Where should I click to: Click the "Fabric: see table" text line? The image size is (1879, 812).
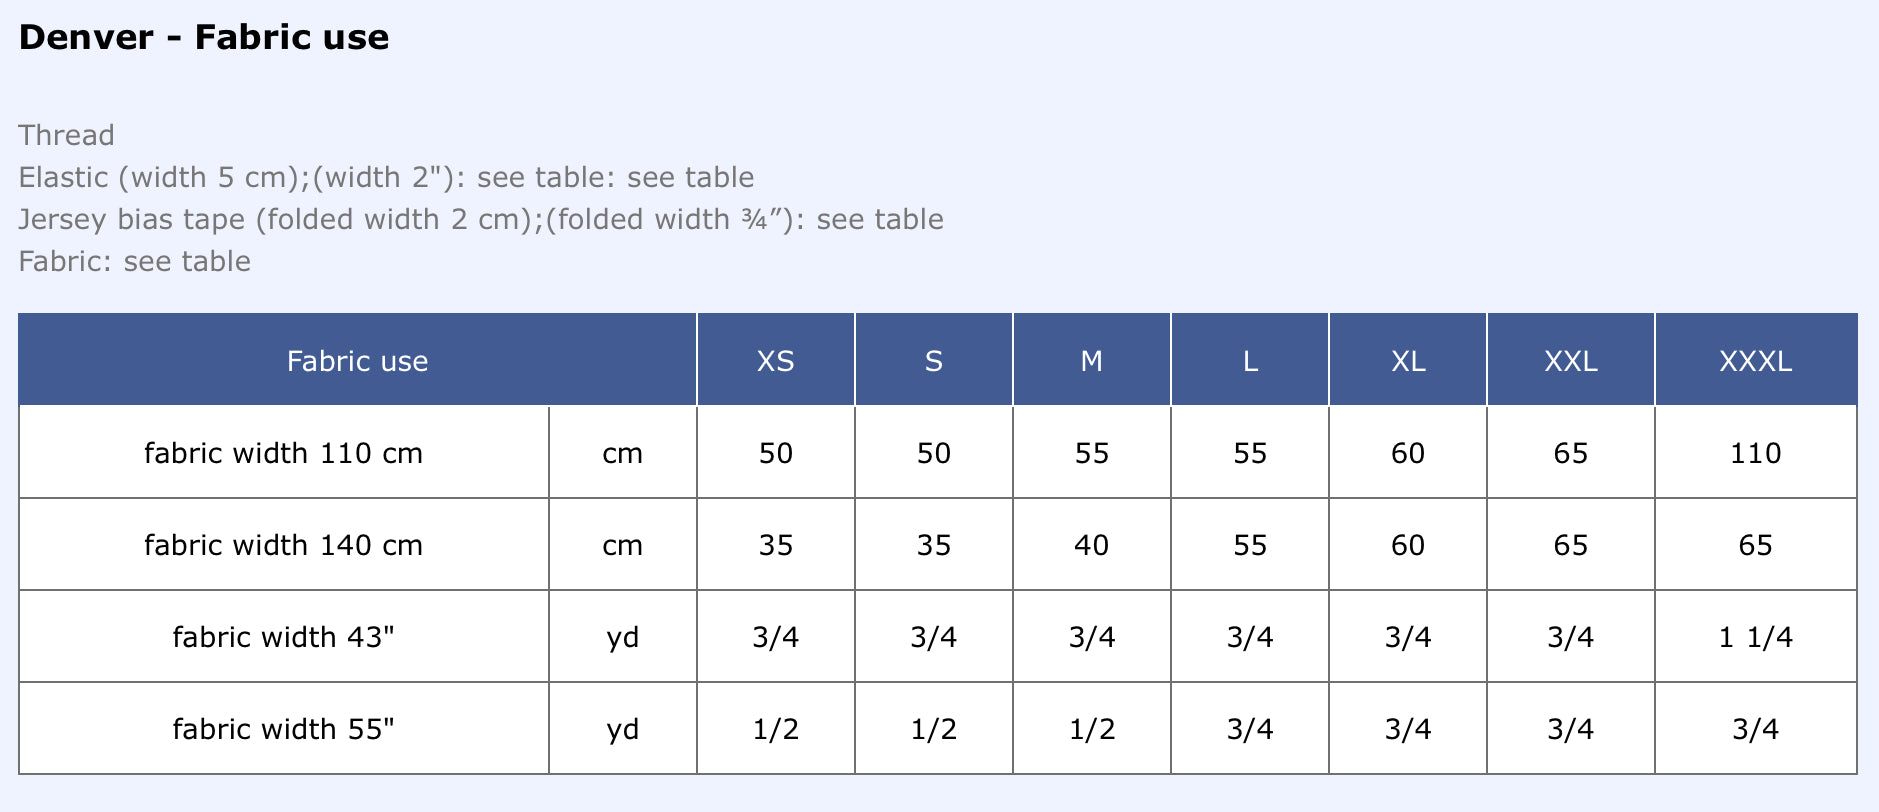(x=134, y=261)
